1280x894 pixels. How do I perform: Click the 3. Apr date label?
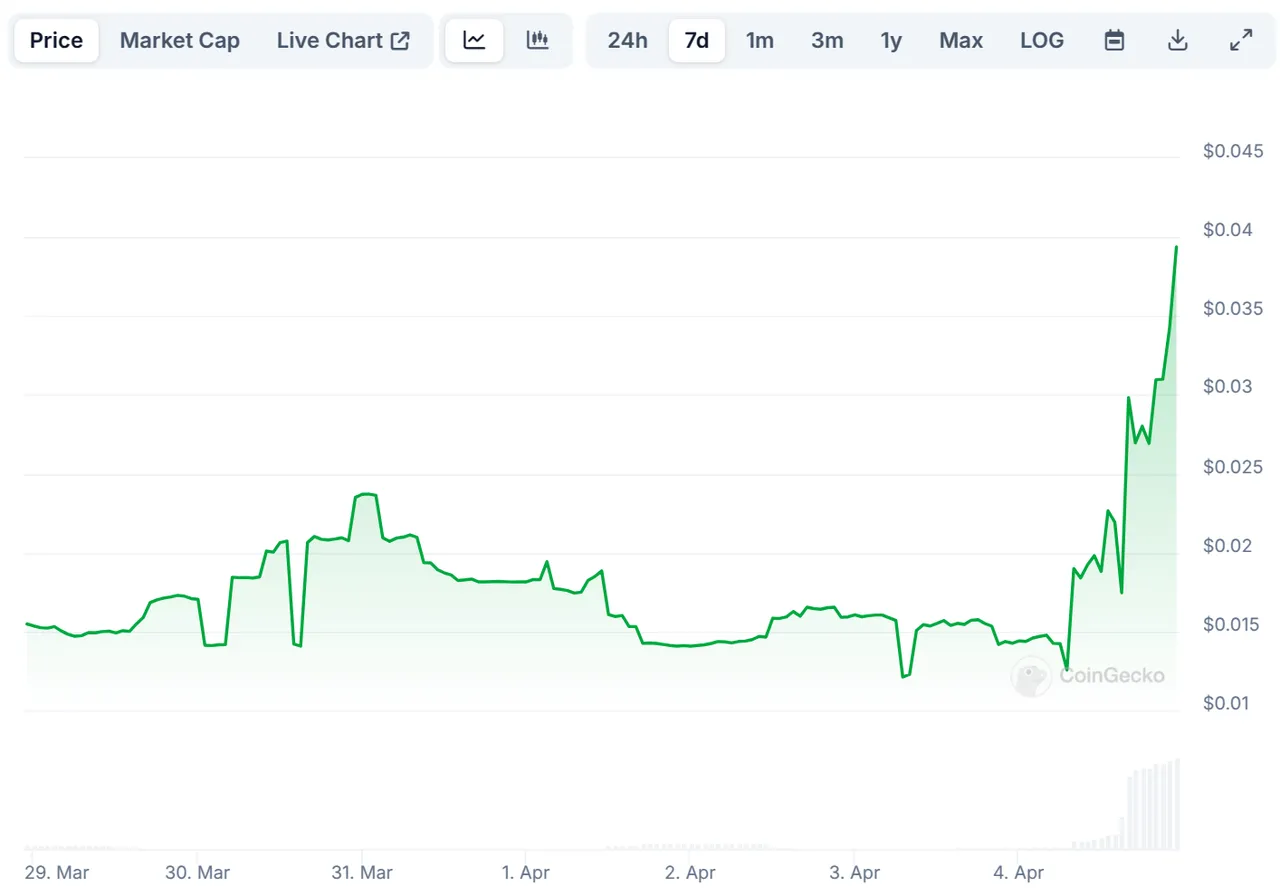(854, 872)
